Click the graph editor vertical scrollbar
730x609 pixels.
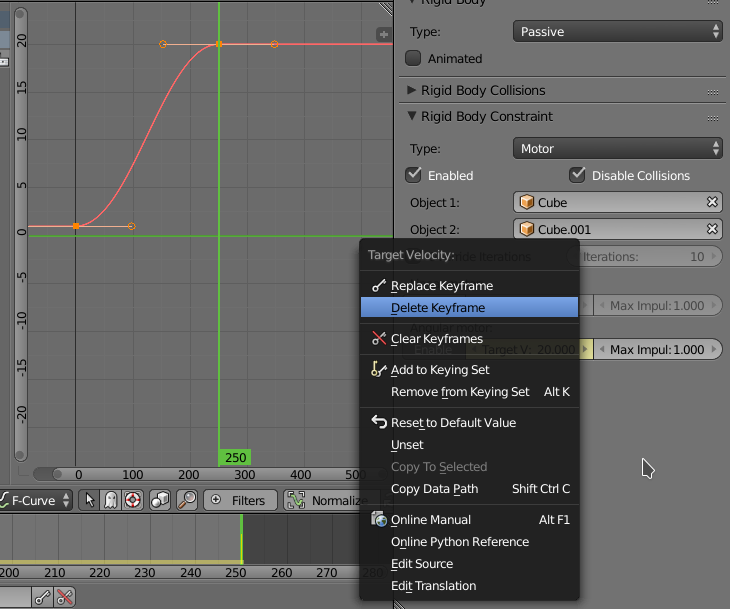(x=20, y=234)
